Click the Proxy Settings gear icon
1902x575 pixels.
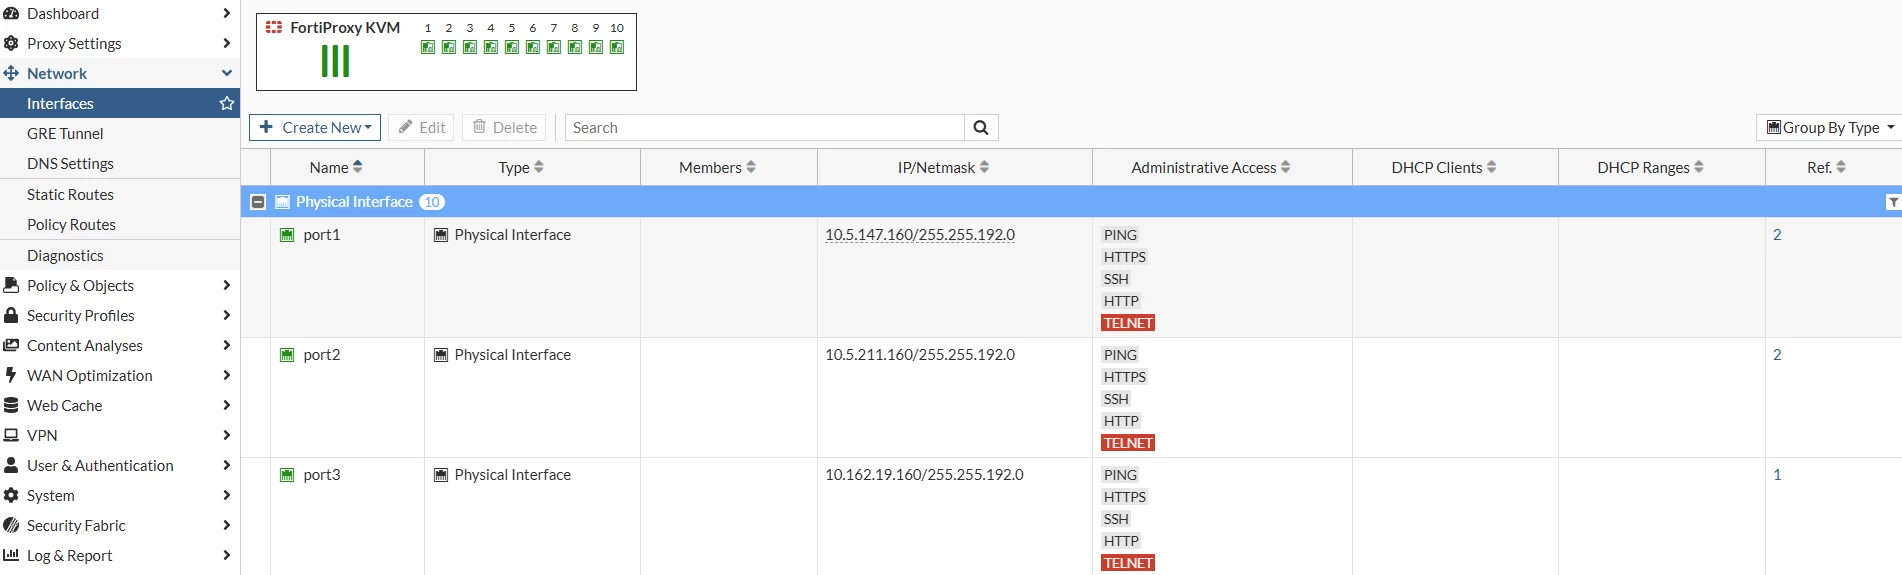[x=11, y=44]
